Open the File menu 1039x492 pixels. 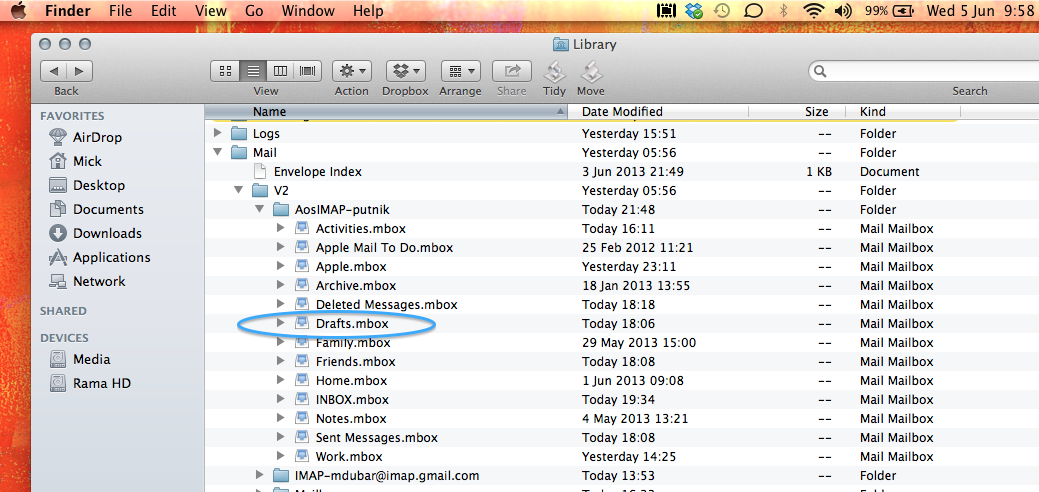pyautogui.click(x=120, y=11)
